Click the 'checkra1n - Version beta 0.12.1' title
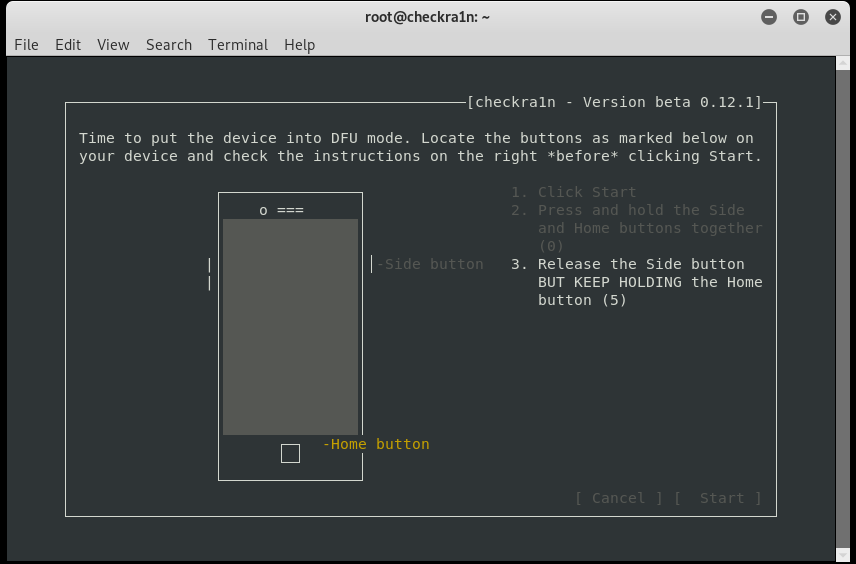 click(614, 102)
